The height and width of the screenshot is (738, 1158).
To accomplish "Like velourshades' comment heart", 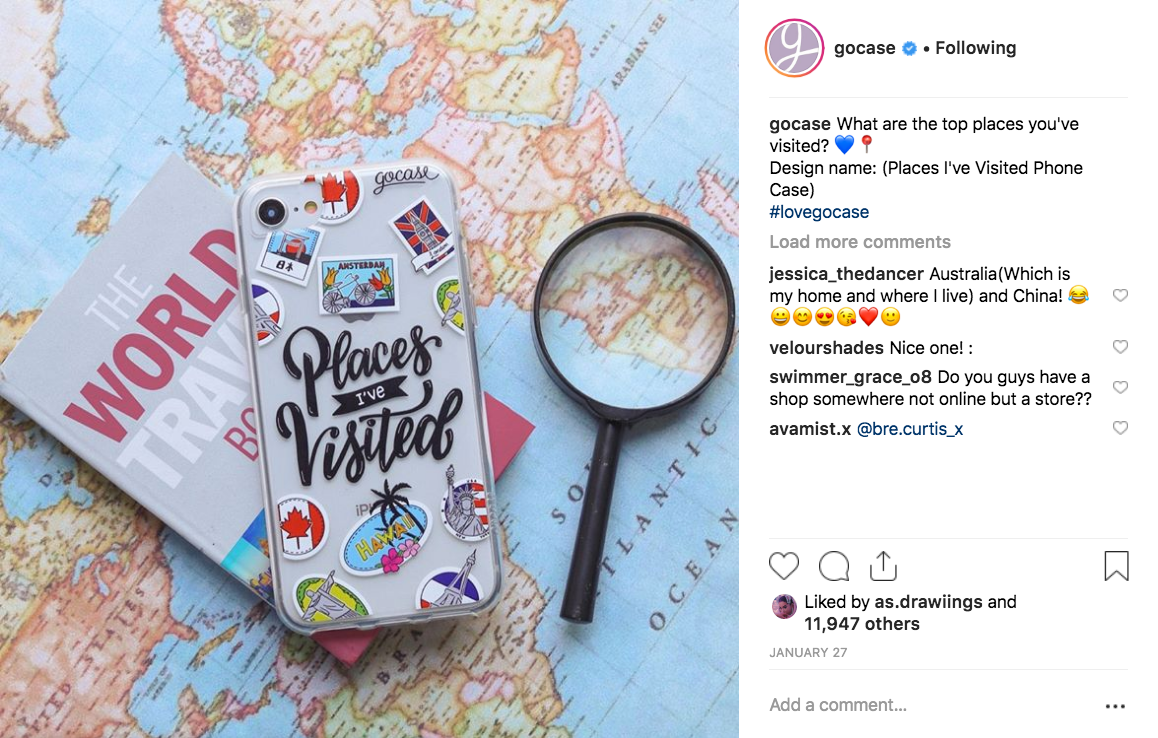I will click(x=1120, y=346).
